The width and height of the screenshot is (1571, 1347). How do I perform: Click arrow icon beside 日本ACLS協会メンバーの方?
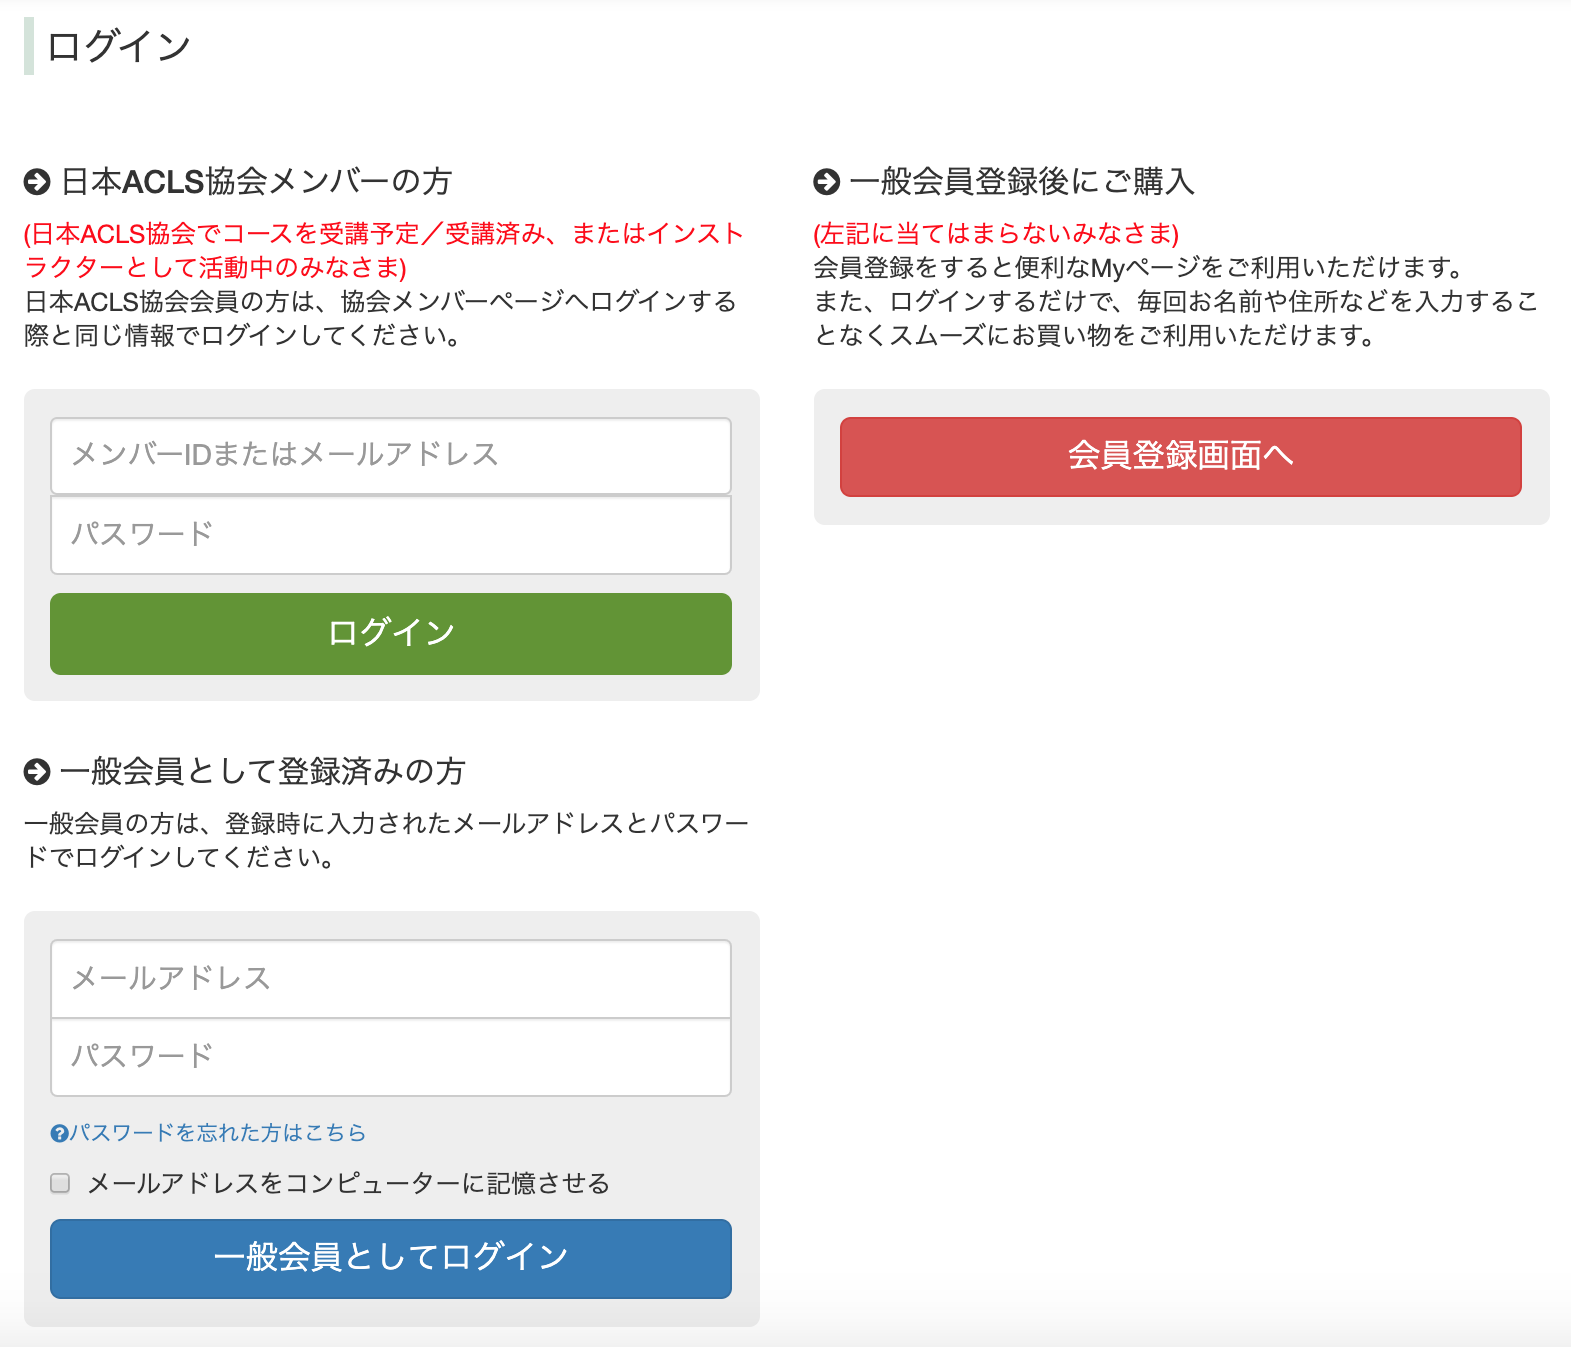point(37,182)
